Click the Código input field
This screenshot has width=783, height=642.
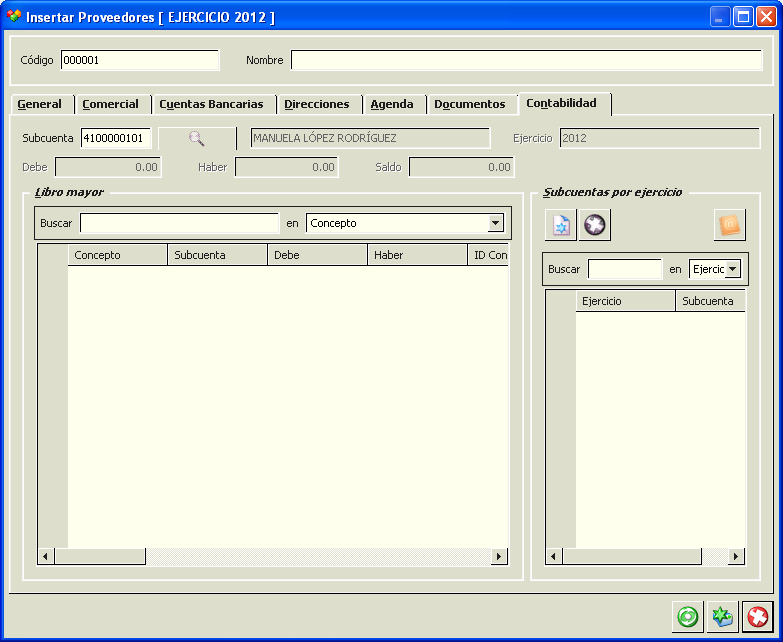[x=140, y=60]
